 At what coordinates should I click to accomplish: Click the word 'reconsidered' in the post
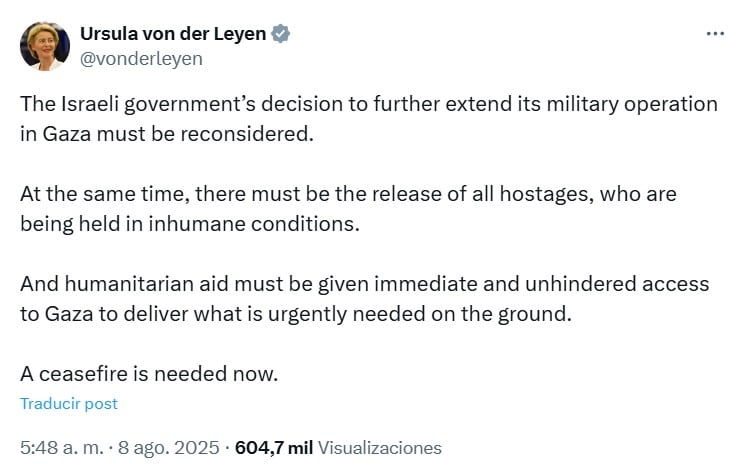[247, 134]
